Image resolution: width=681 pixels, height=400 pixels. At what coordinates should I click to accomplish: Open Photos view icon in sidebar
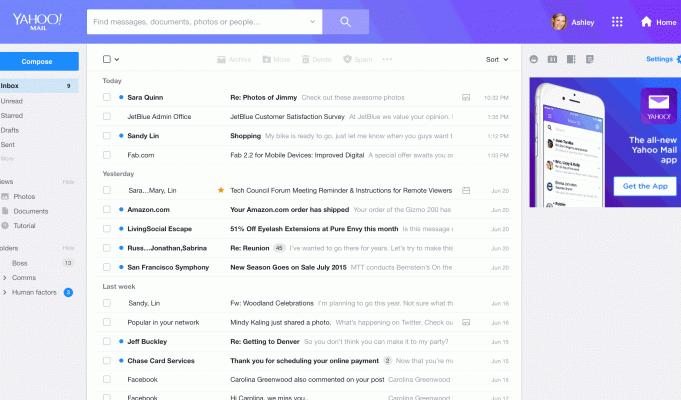click(5, 196)
